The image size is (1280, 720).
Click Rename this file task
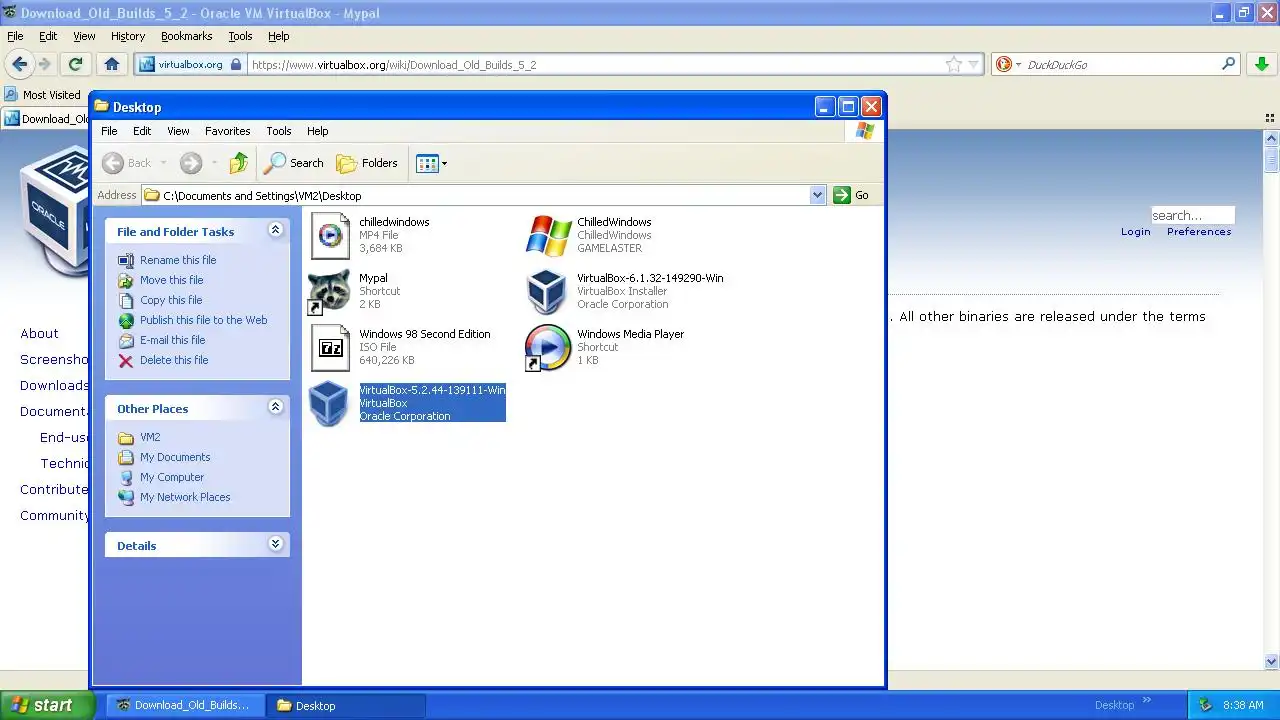[178, 260]
